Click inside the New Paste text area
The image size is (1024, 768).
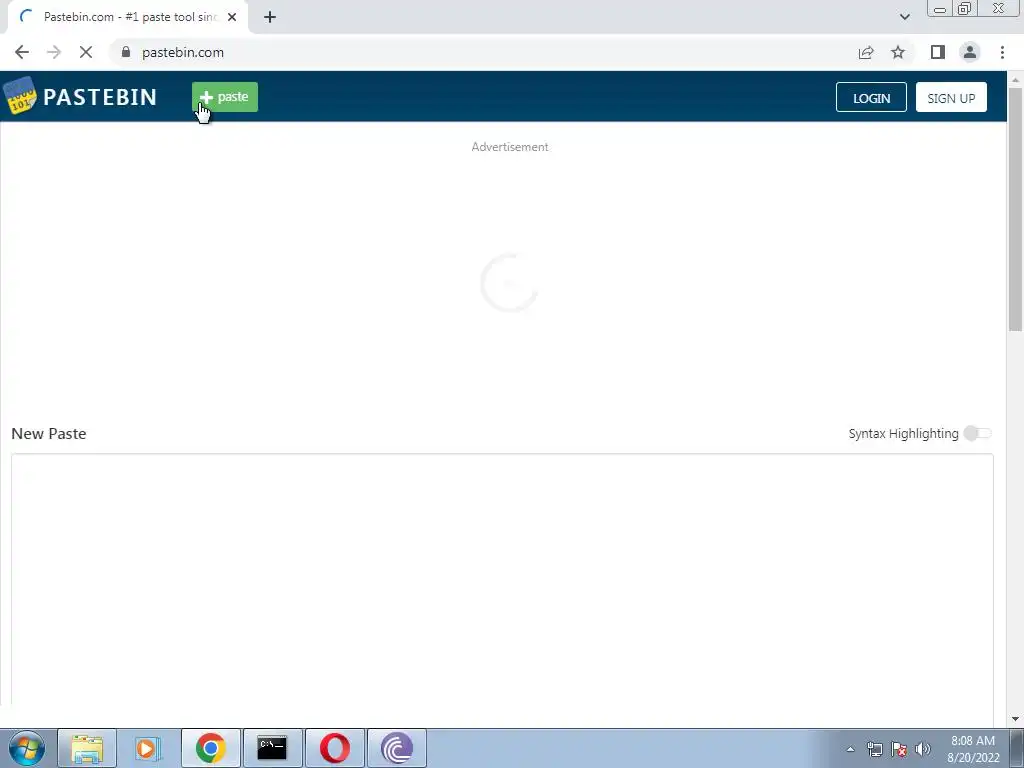click(502, 580)
